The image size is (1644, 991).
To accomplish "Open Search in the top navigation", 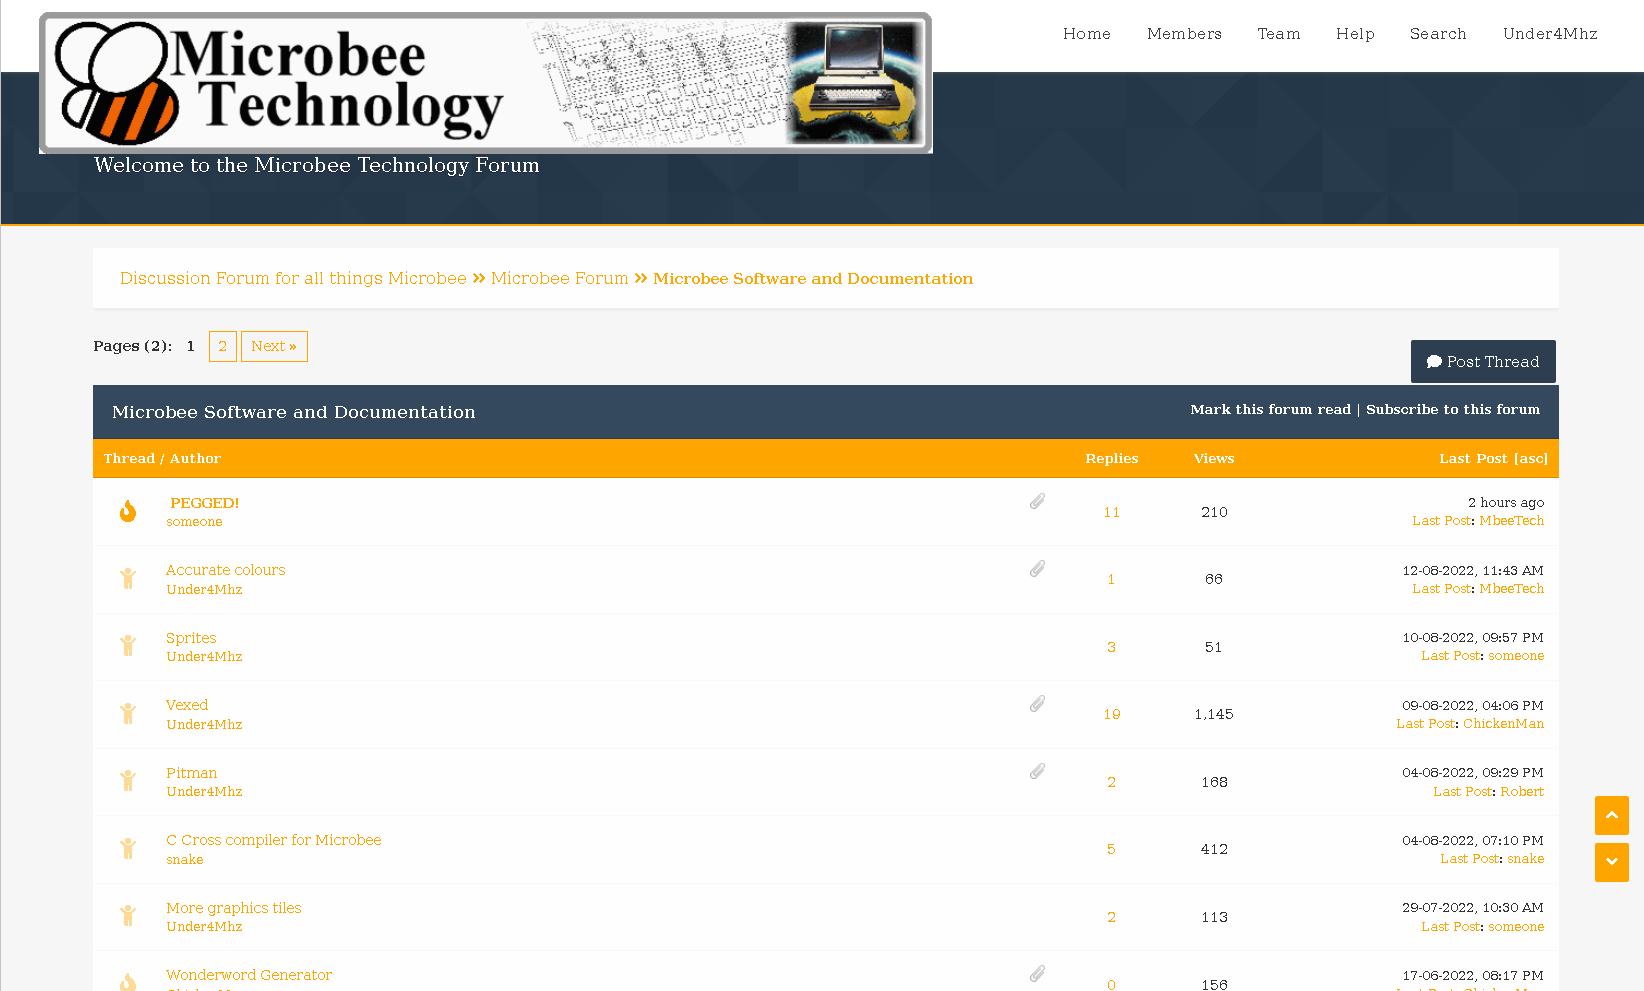I will pos(1437,34).
